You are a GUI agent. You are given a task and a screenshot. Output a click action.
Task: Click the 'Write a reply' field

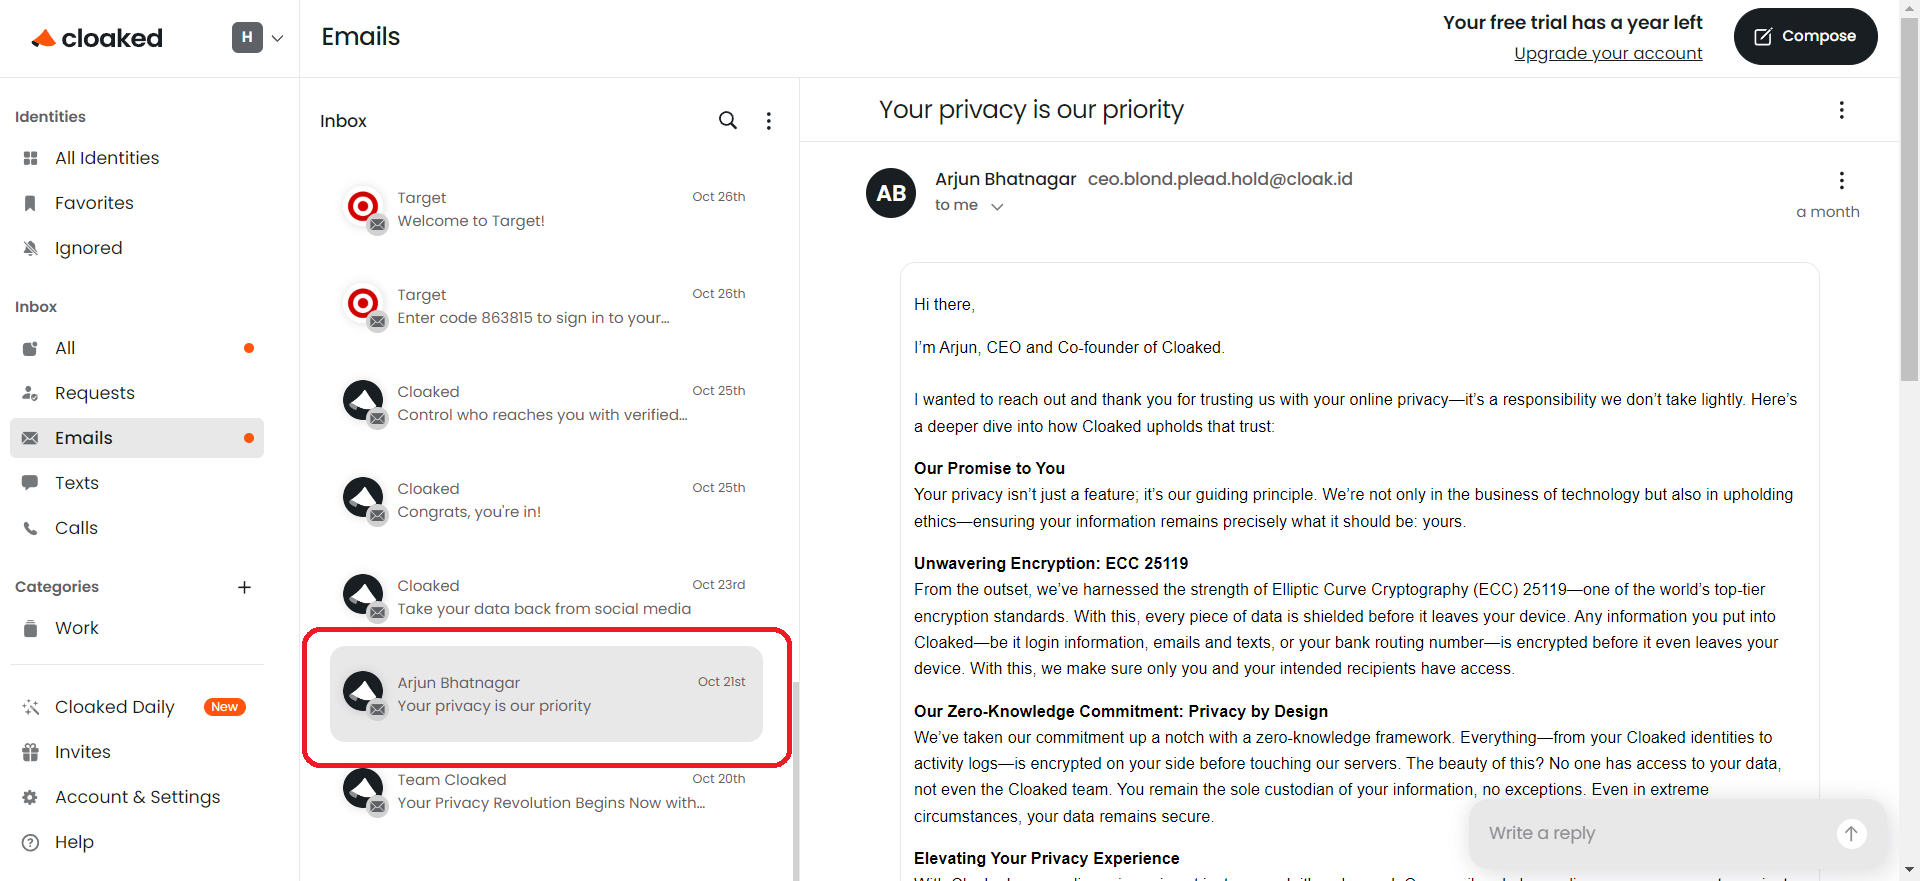click(x=1650, y=833)
